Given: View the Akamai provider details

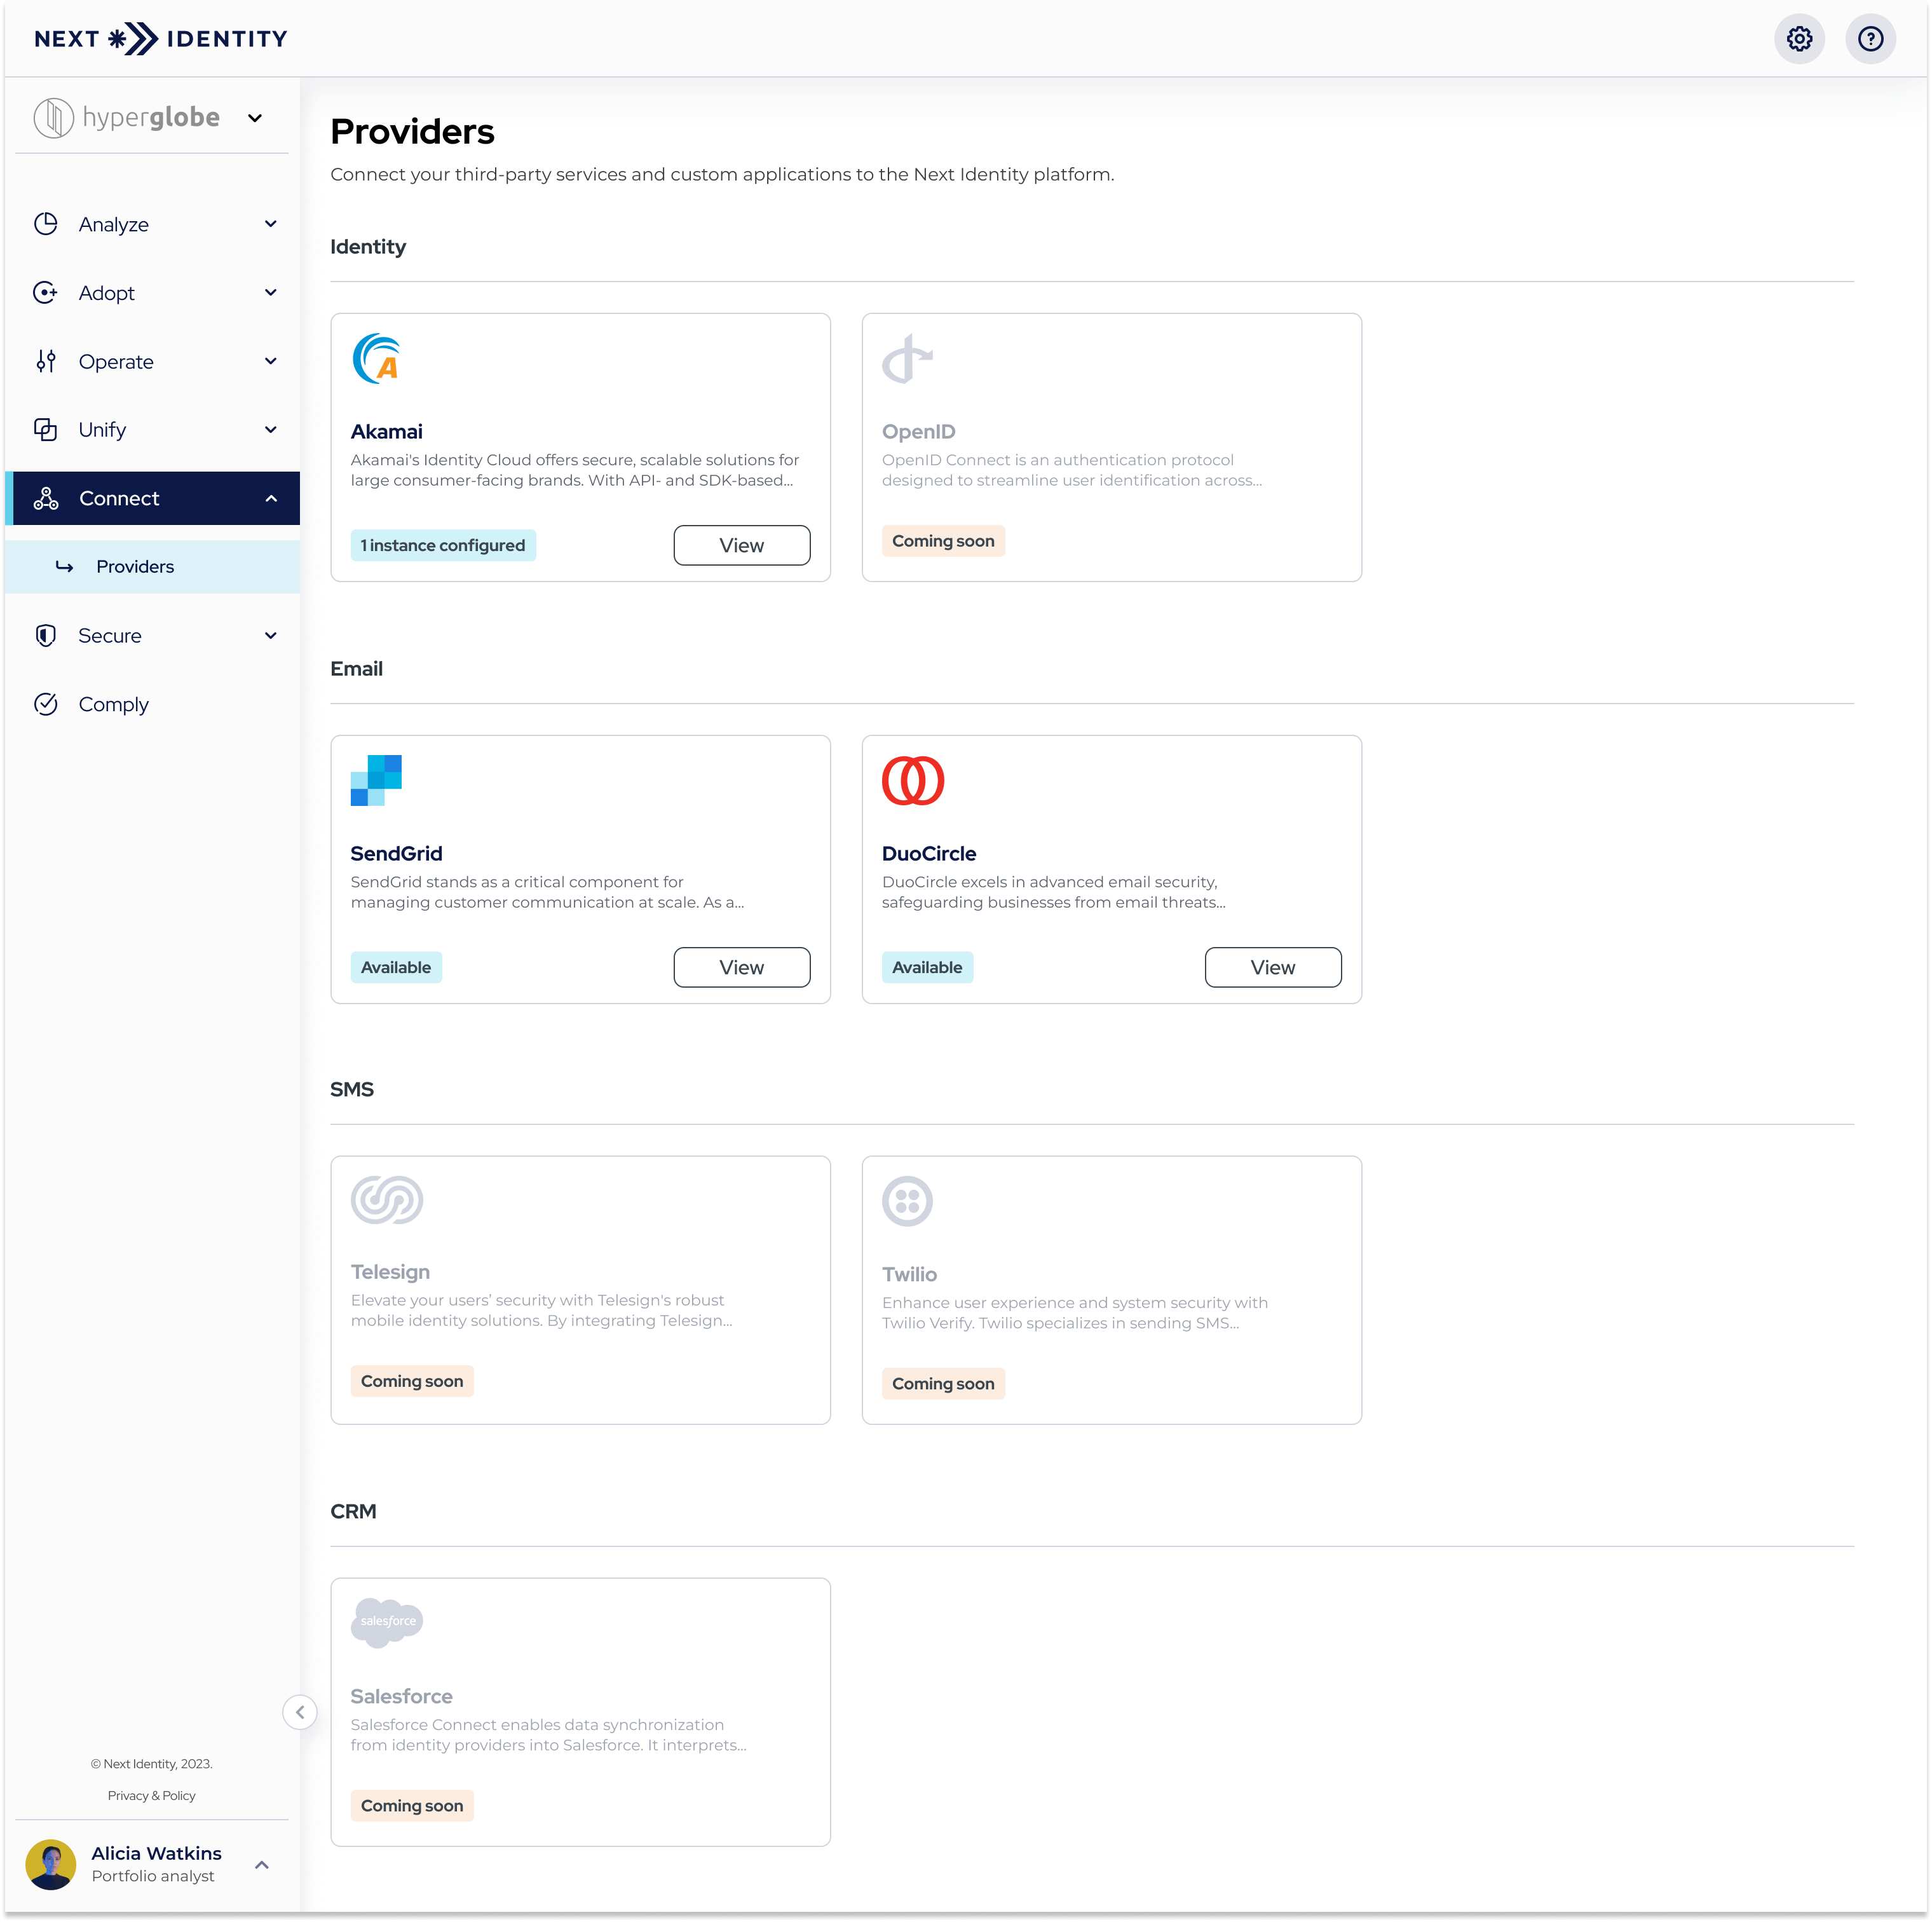Looking at the screenshot, I should tap(741, 545).
